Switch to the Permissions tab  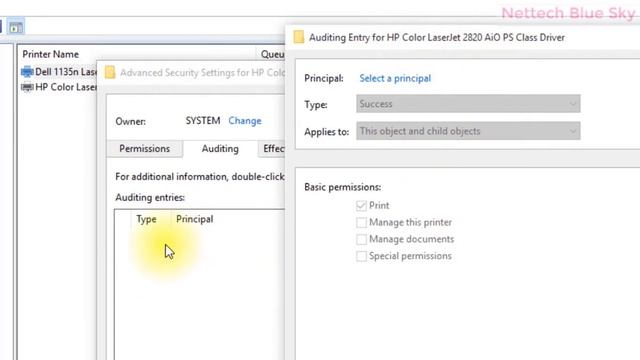click(144, 149)
